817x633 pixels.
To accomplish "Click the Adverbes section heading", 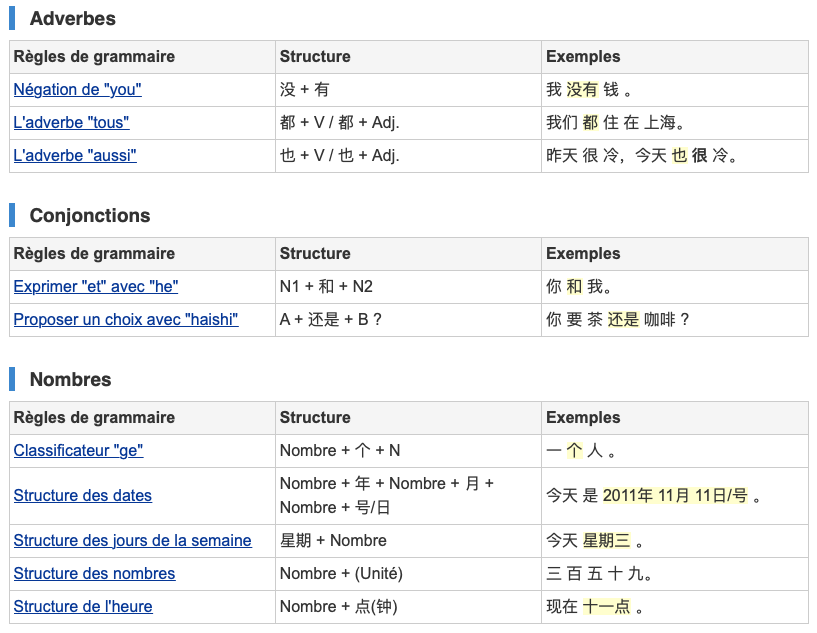I will tap(72, 19).
